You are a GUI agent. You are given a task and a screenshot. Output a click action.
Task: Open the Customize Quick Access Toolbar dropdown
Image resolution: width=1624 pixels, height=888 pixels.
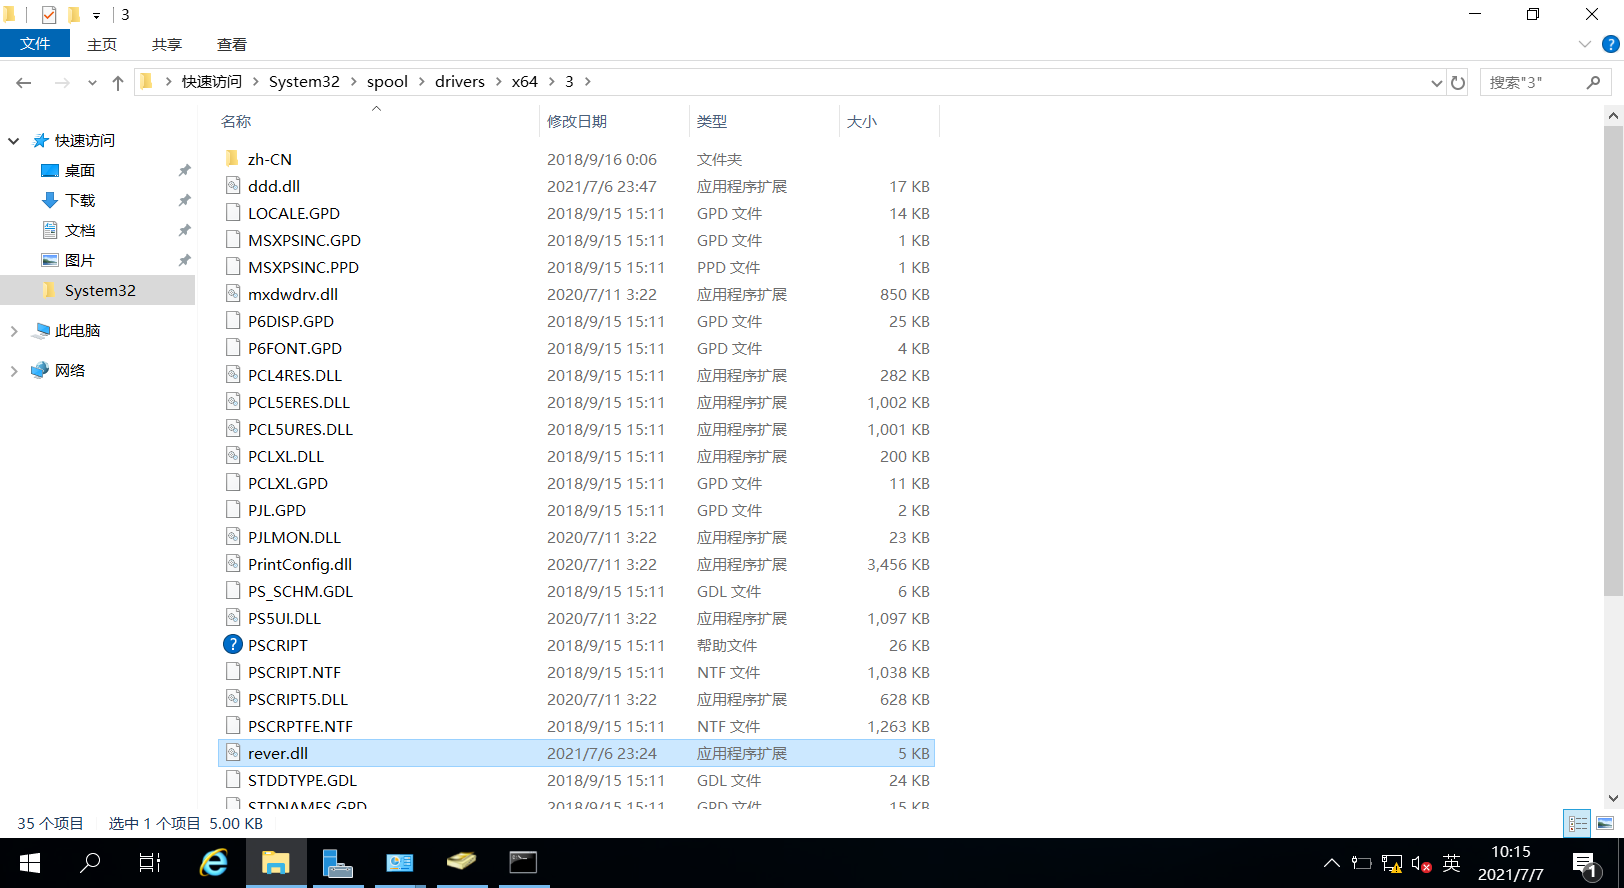[x=96, y=15]
